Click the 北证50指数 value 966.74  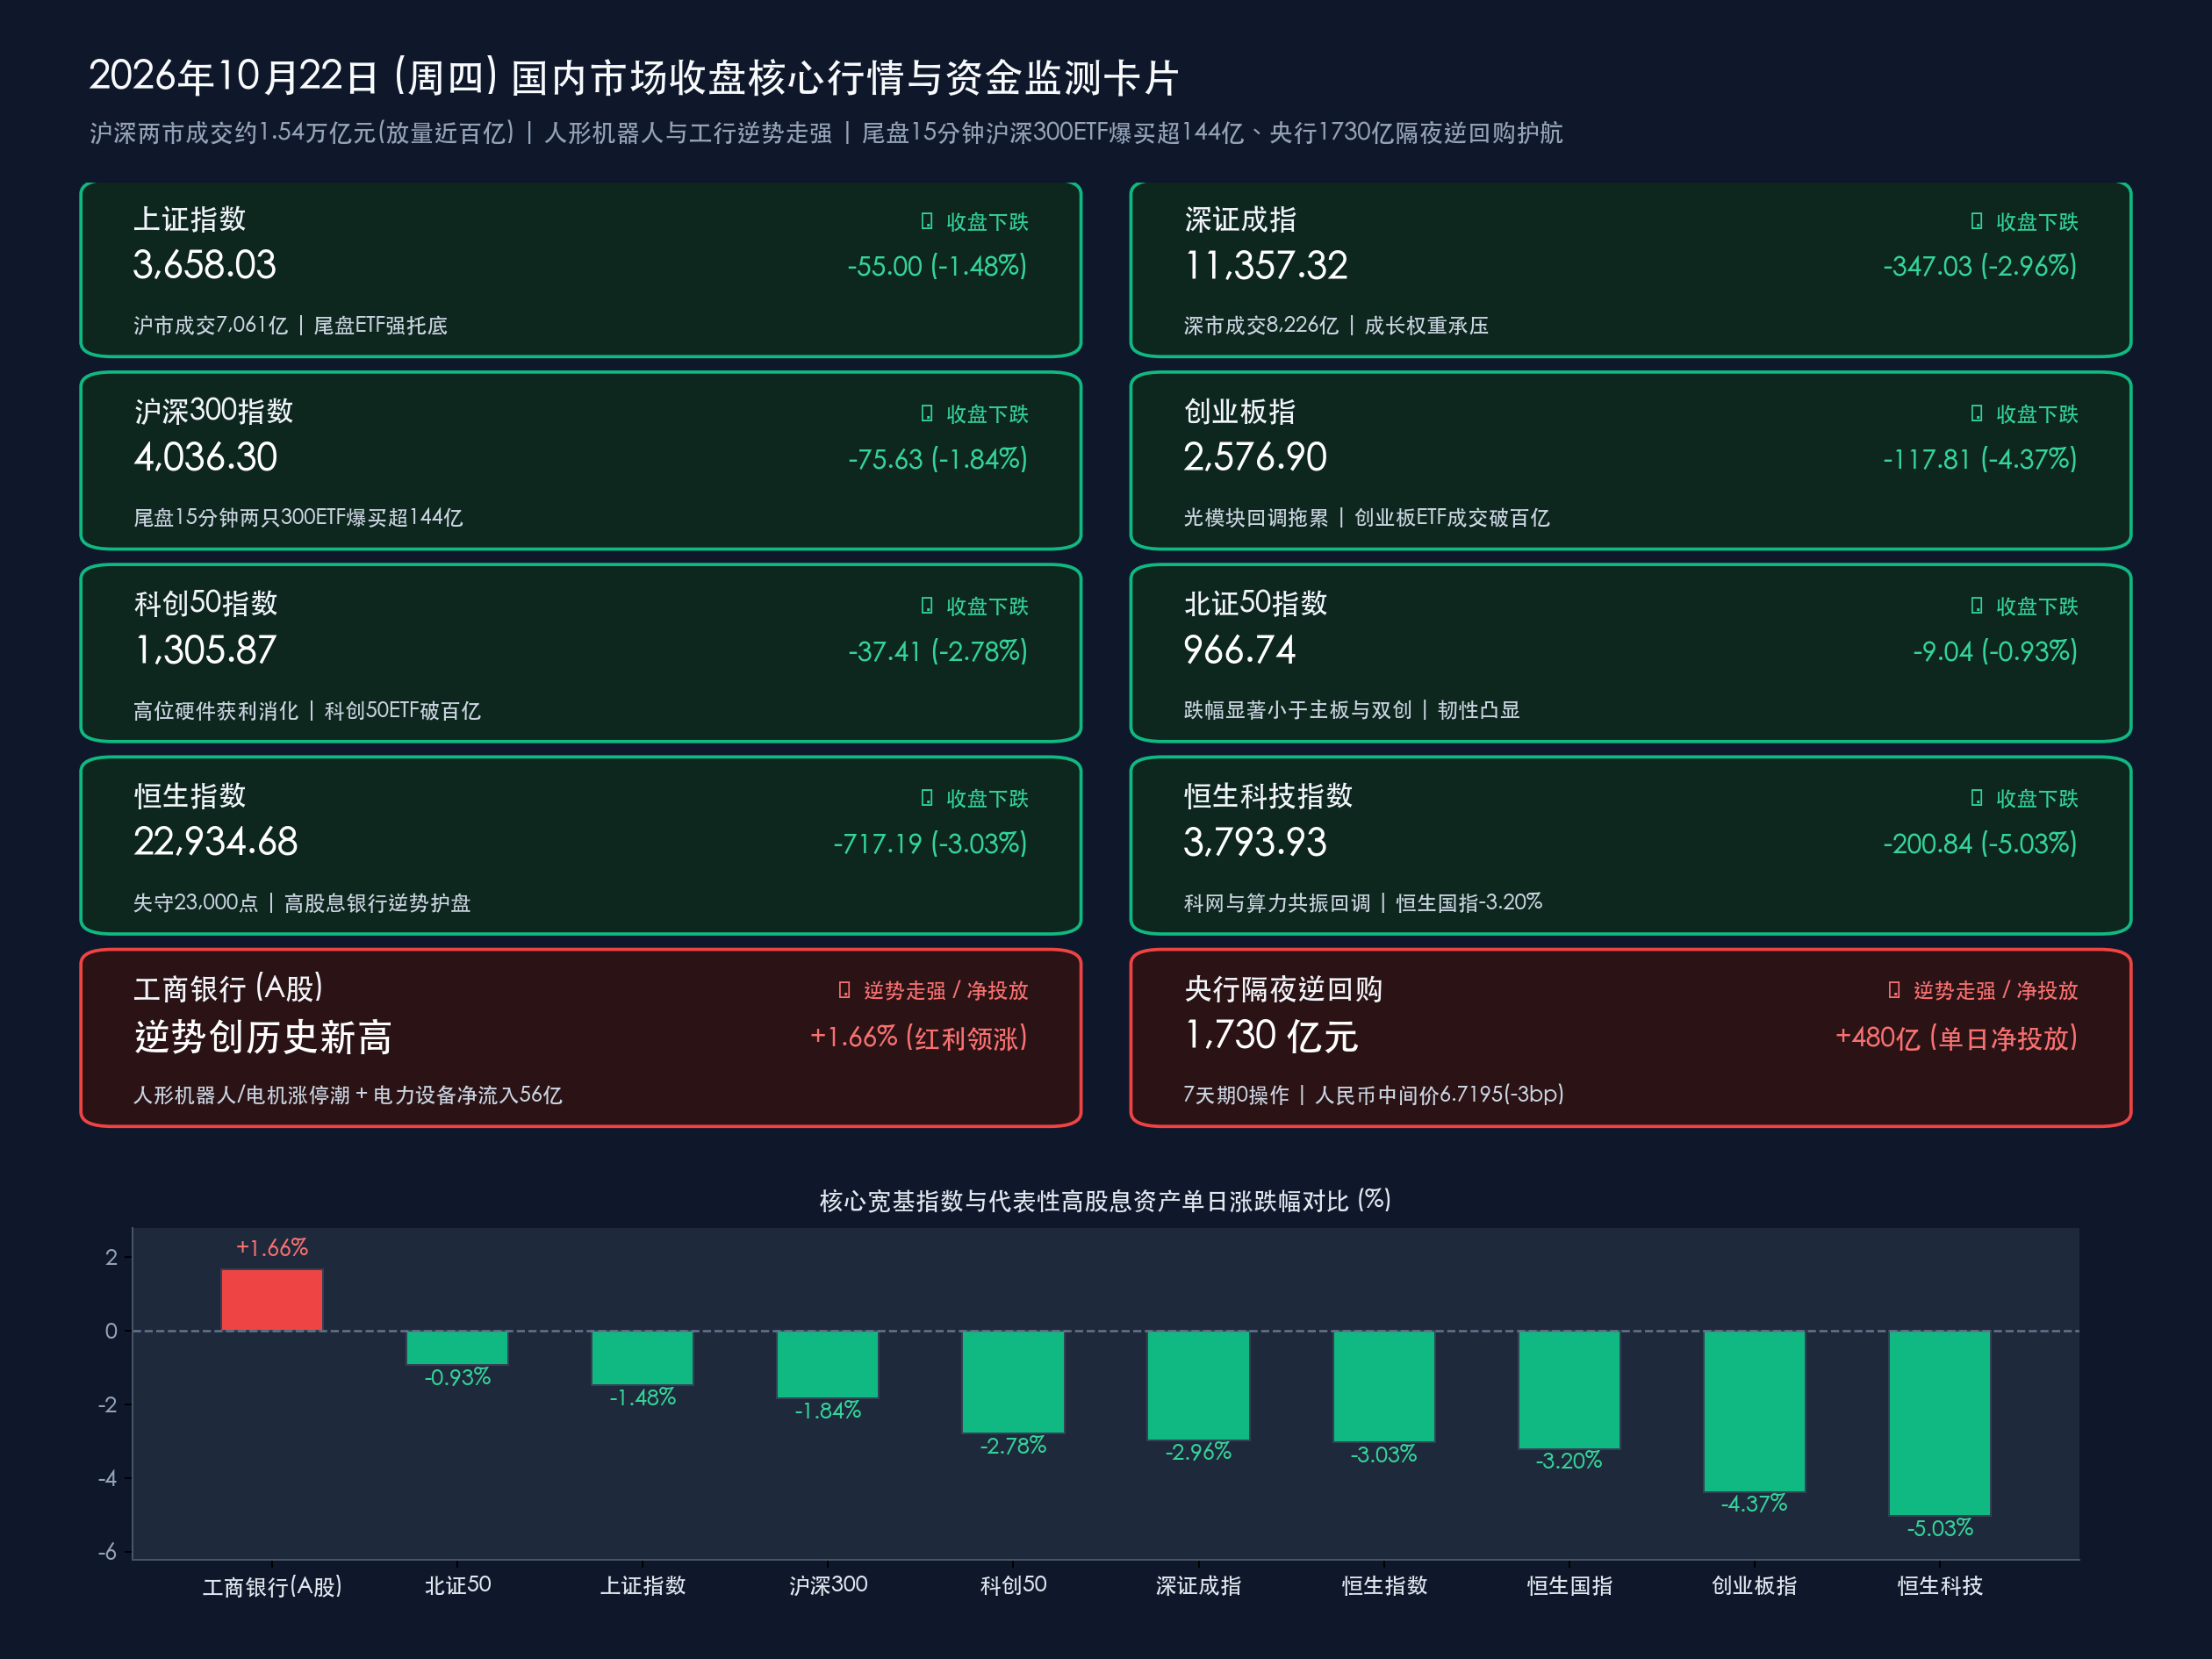[x=1240, y=650]
